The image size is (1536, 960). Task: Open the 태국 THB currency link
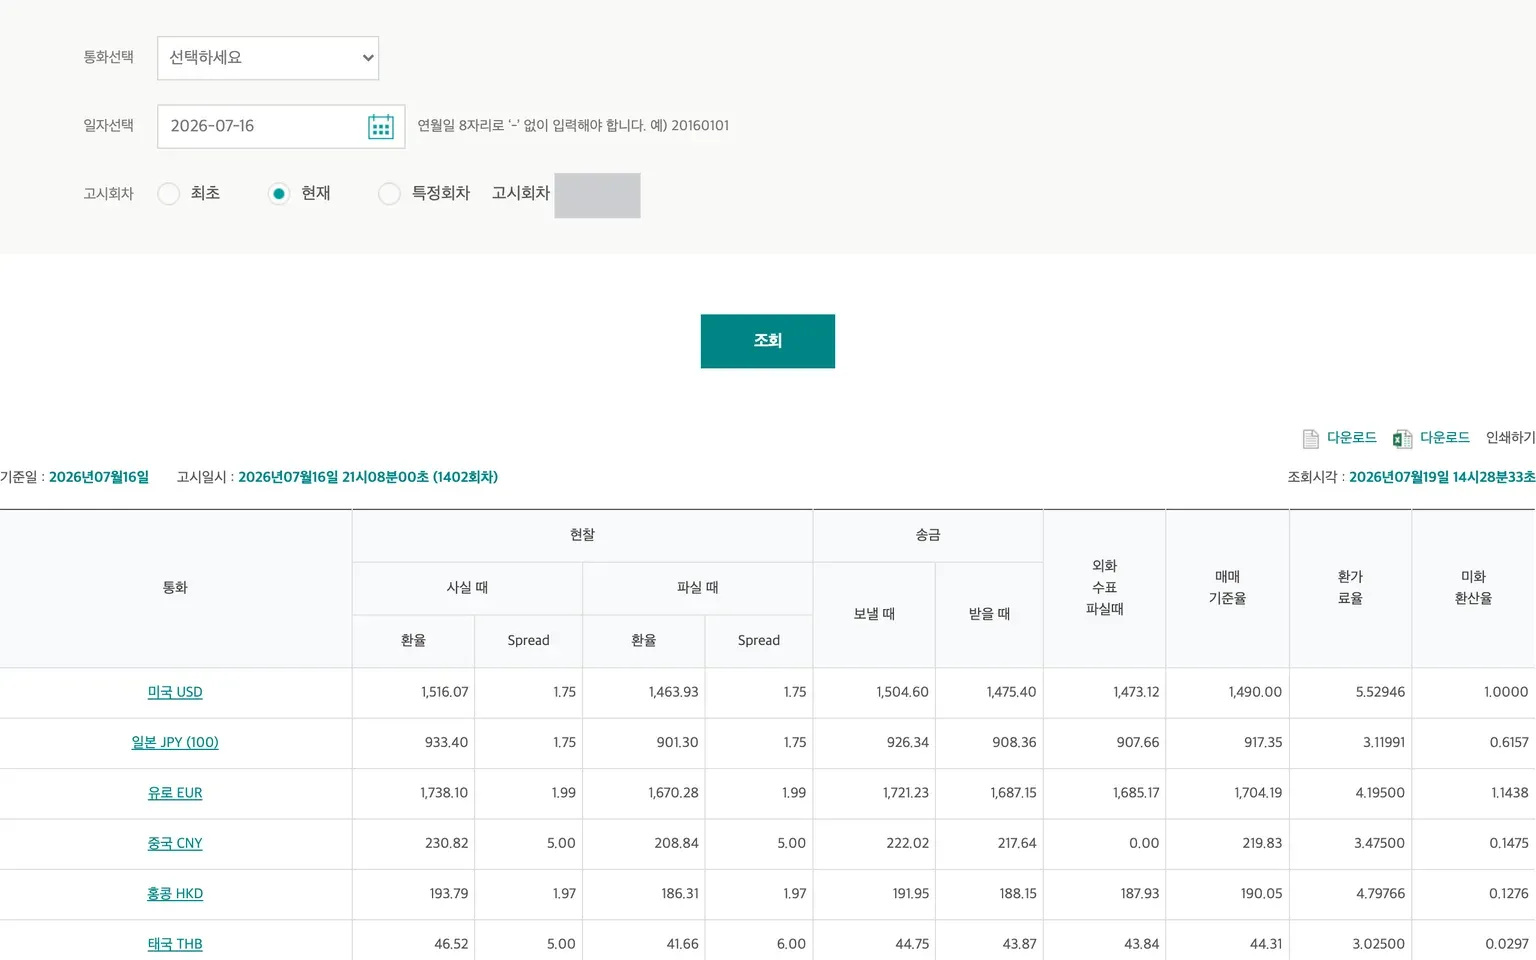(x=175, y=944)
